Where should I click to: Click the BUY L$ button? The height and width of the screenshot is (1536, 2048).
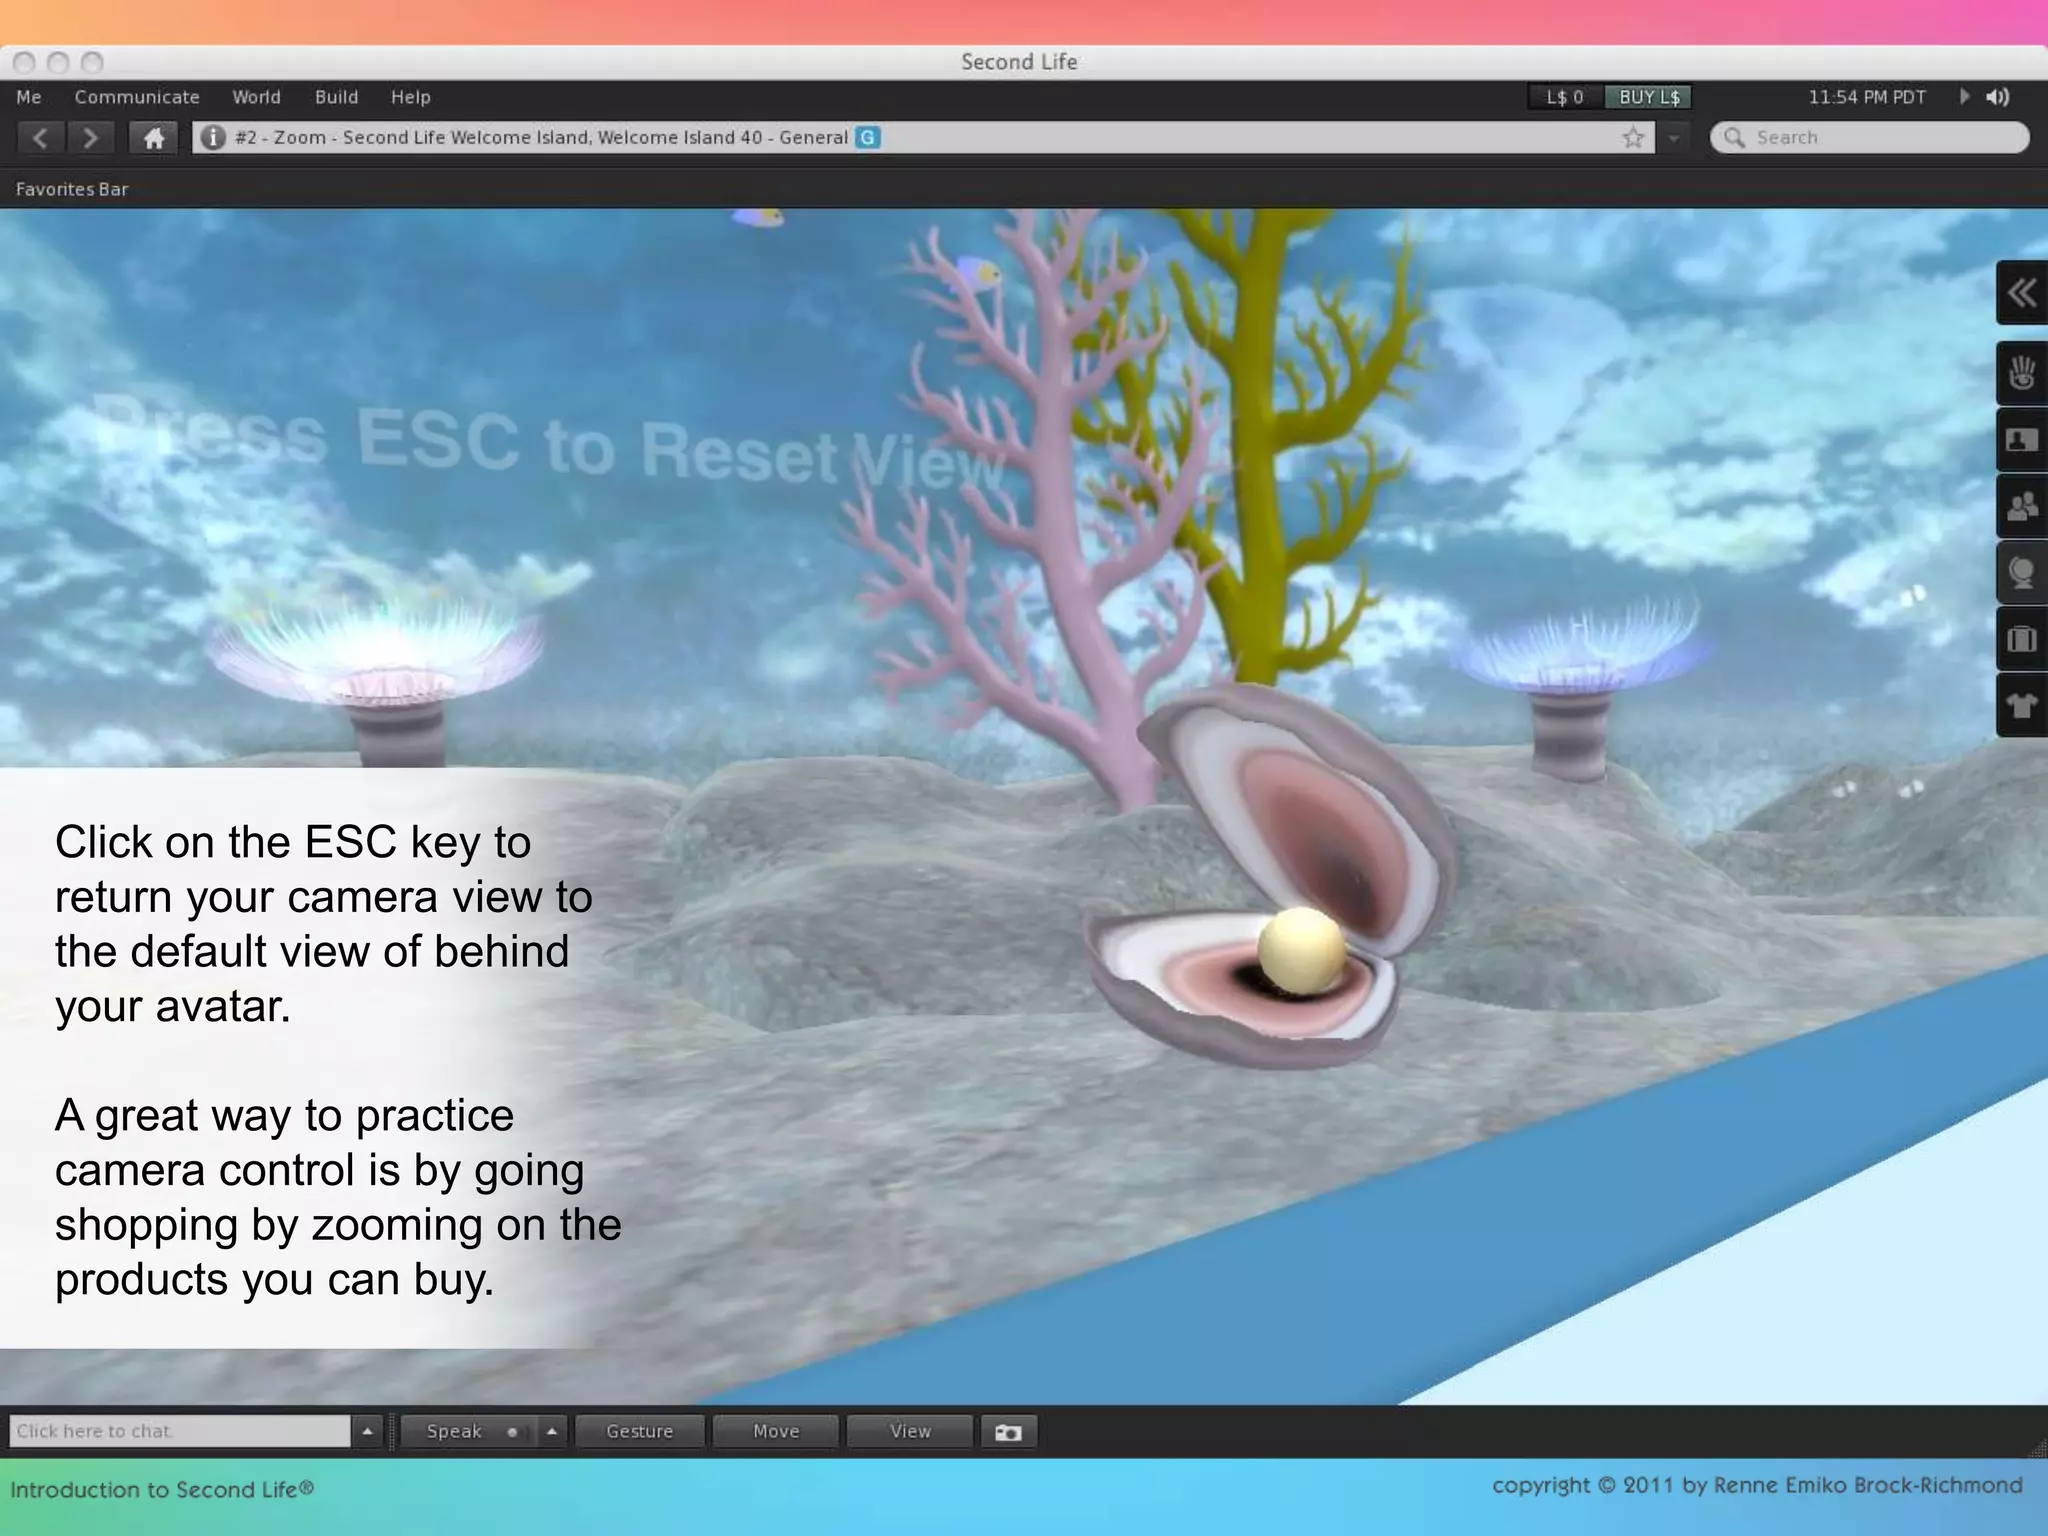[x=1648, y=97]
